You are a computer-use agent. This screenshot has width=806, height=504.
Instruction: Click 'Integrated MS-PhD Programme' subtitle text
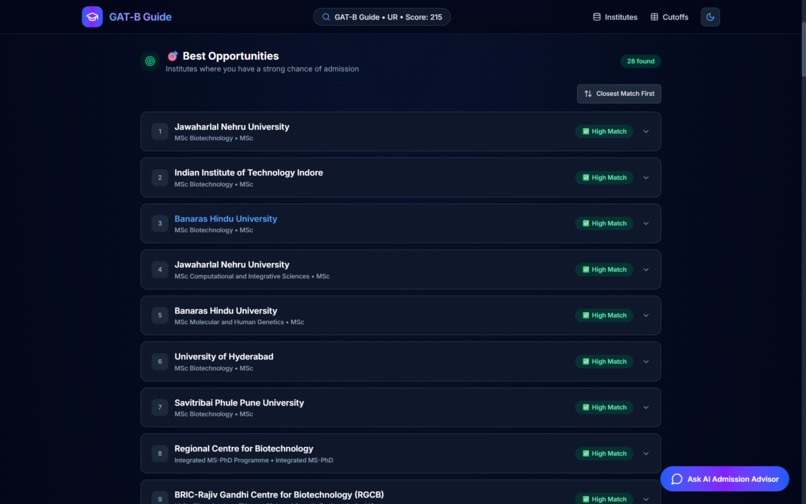point(222,460)
